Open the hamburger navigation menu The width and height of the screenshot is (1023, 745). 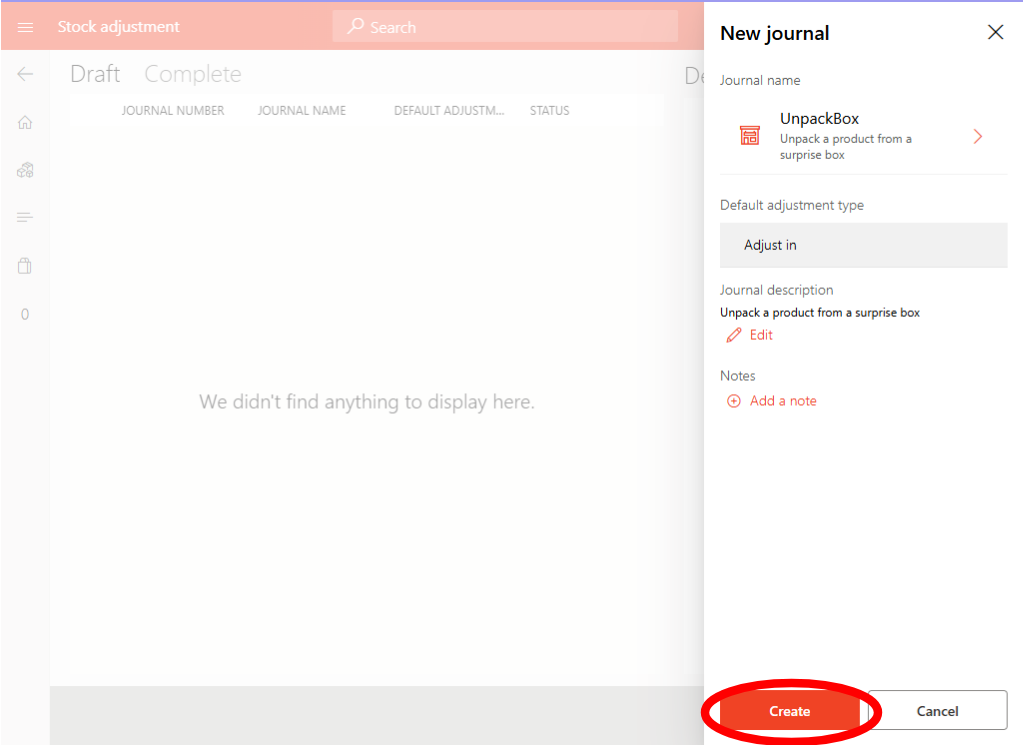[x=26, y=27]
